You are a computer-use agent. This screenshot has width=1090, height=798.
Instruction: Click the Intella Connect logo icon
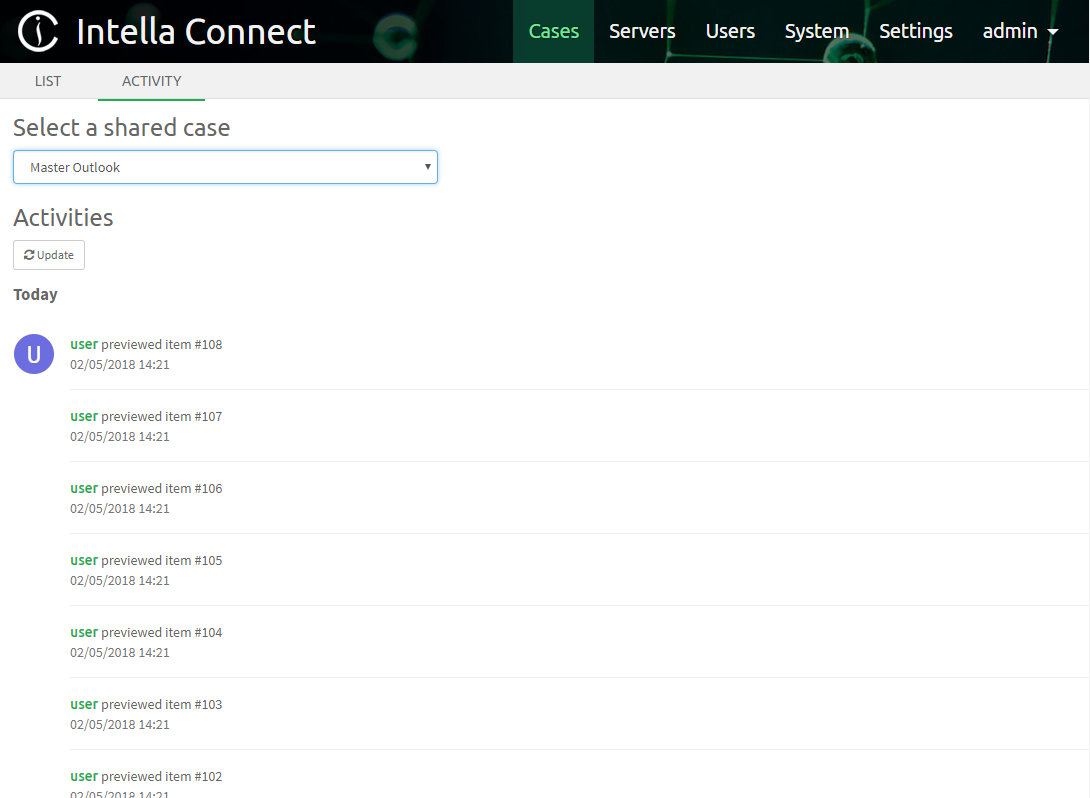click(x=39, y=32)
